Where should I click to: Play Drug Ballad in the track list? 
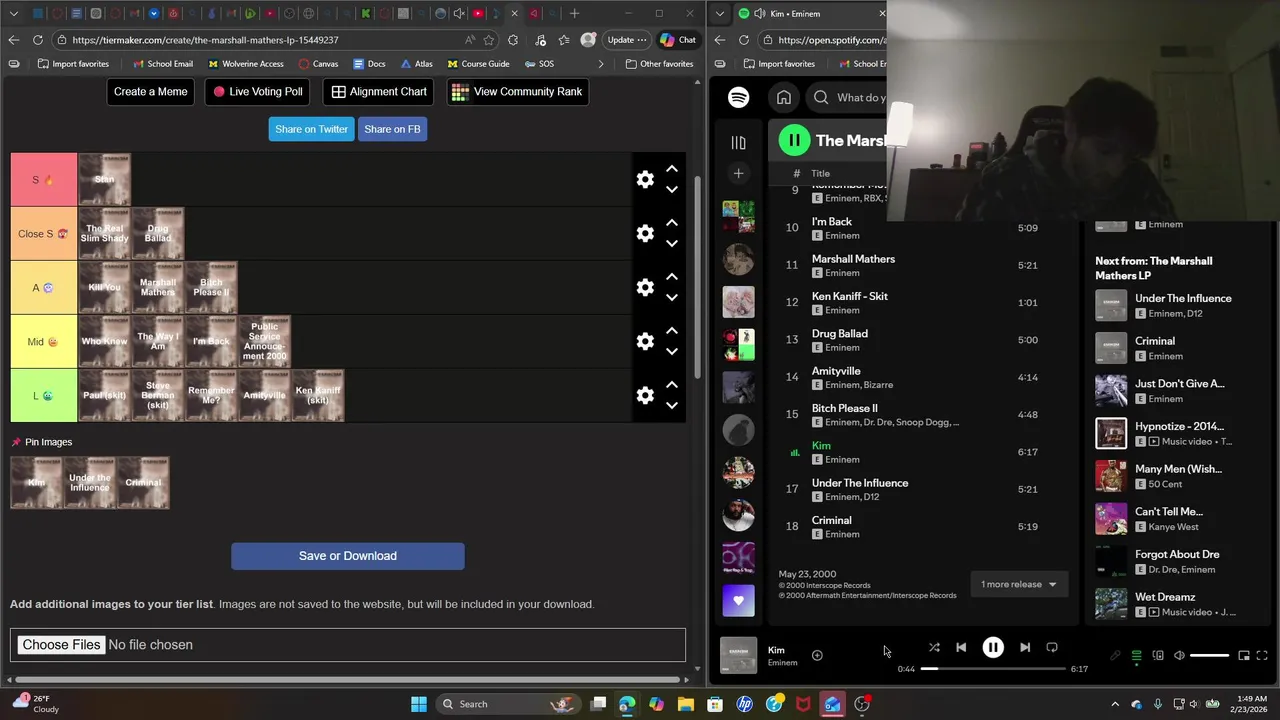point(839,334)
